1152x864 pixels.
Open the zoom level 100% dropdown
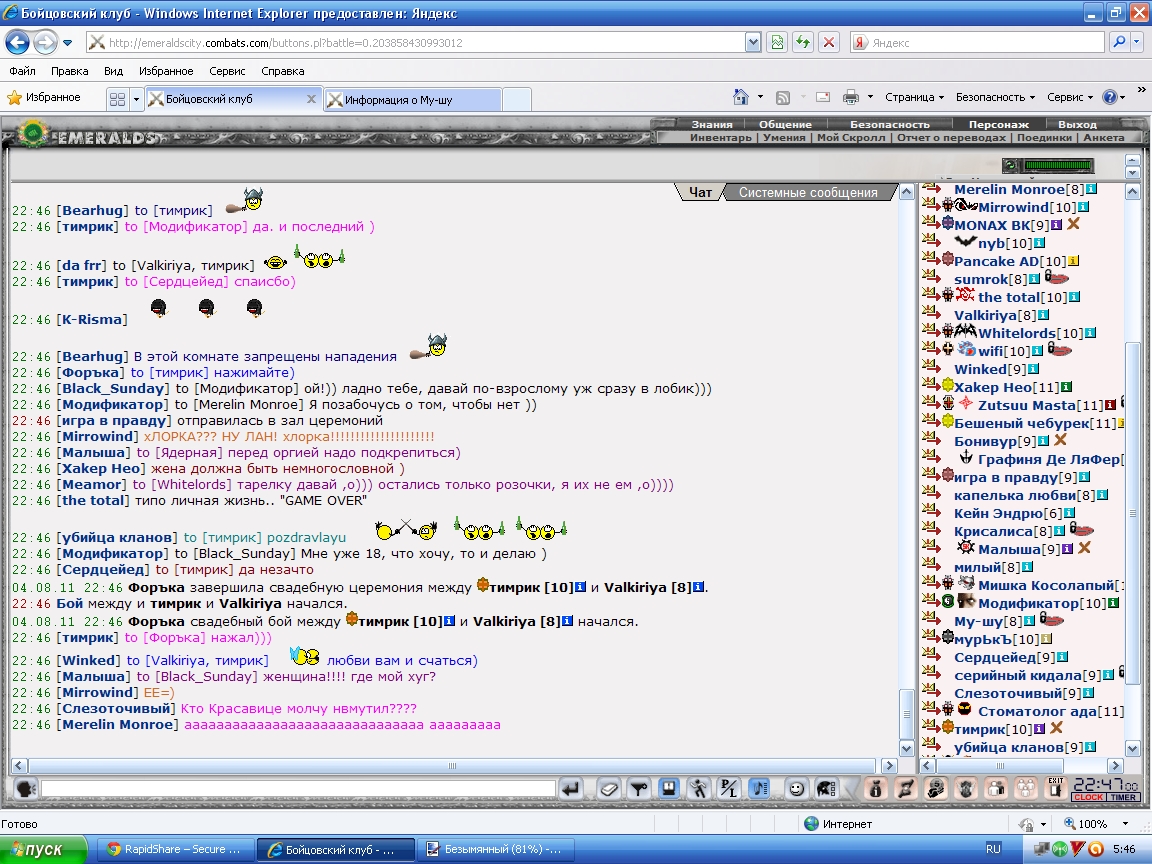[x=1125, y=824]
